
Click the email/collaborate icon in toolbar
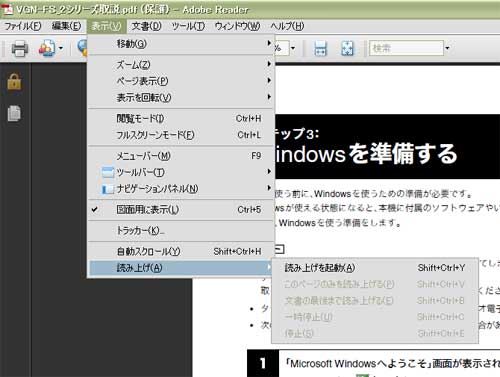pyautogui.click(x=47, y=48)
